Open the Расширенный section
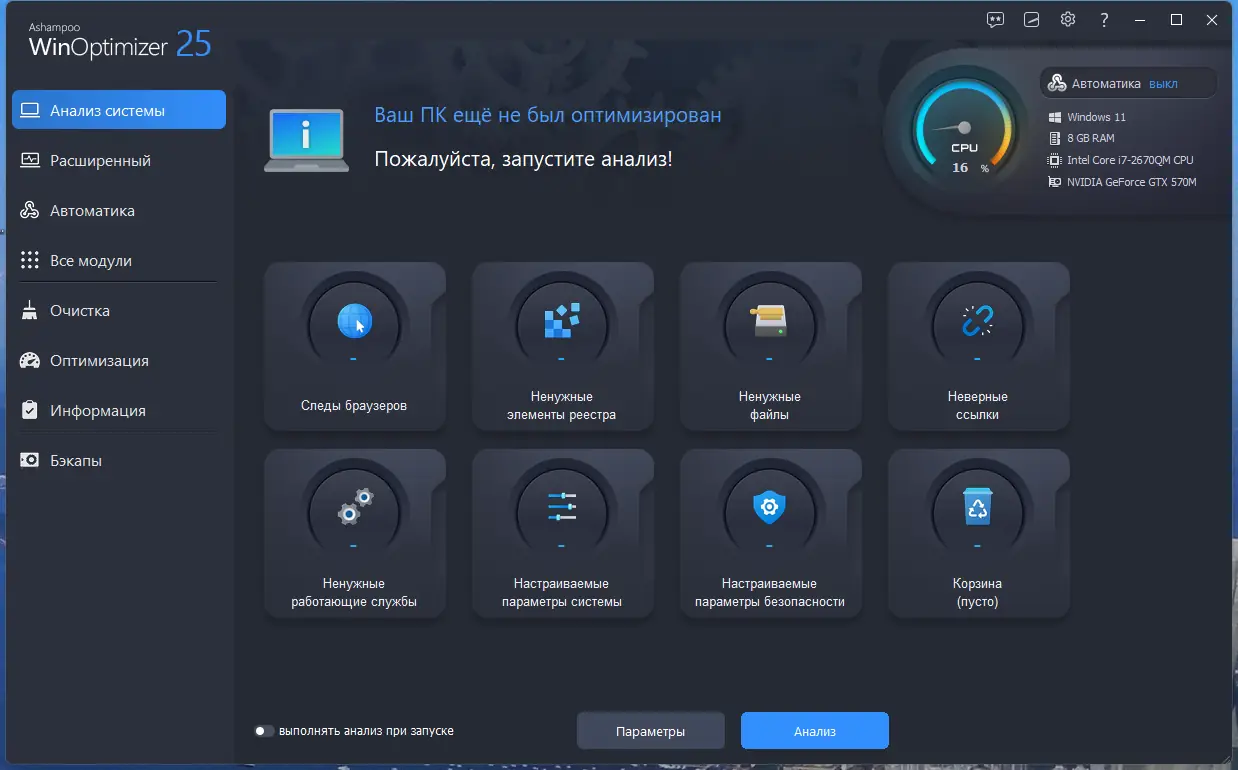The image size is (1238, 770). pyautogui.click(x=119, y=160)
